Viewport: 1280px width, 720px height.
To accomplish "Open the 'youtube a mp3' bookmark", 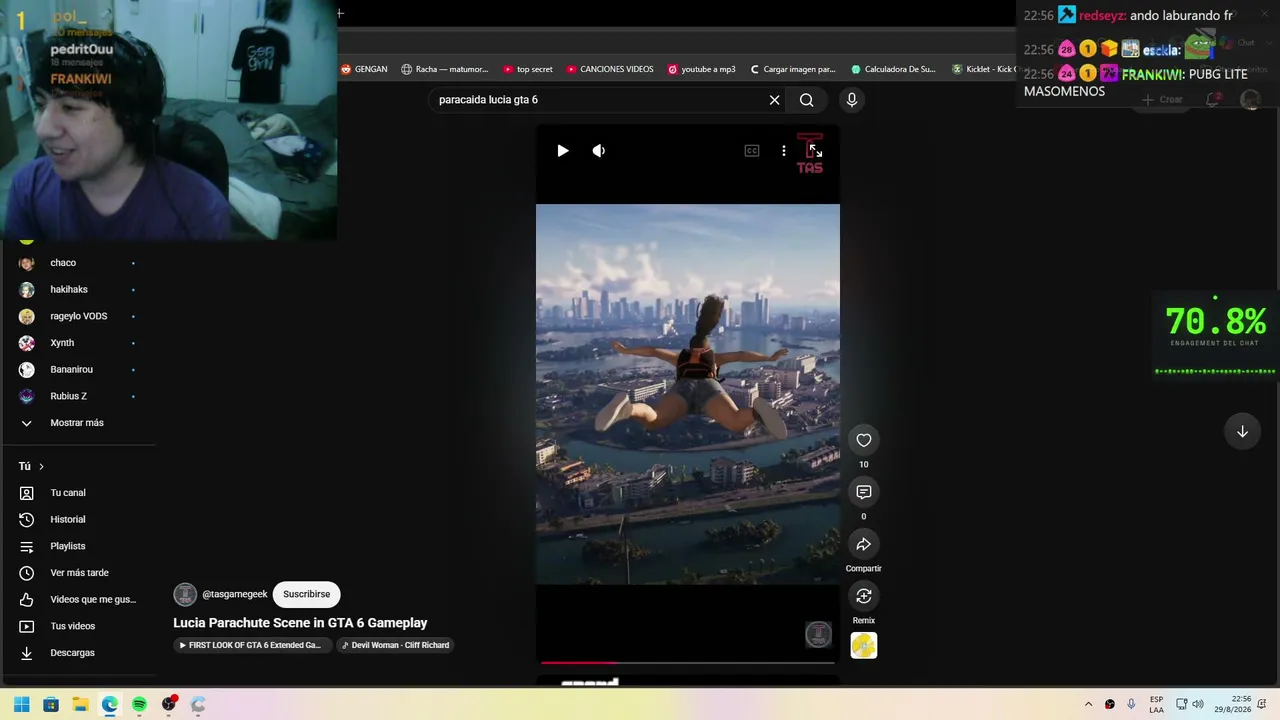I will click(701, 70).
